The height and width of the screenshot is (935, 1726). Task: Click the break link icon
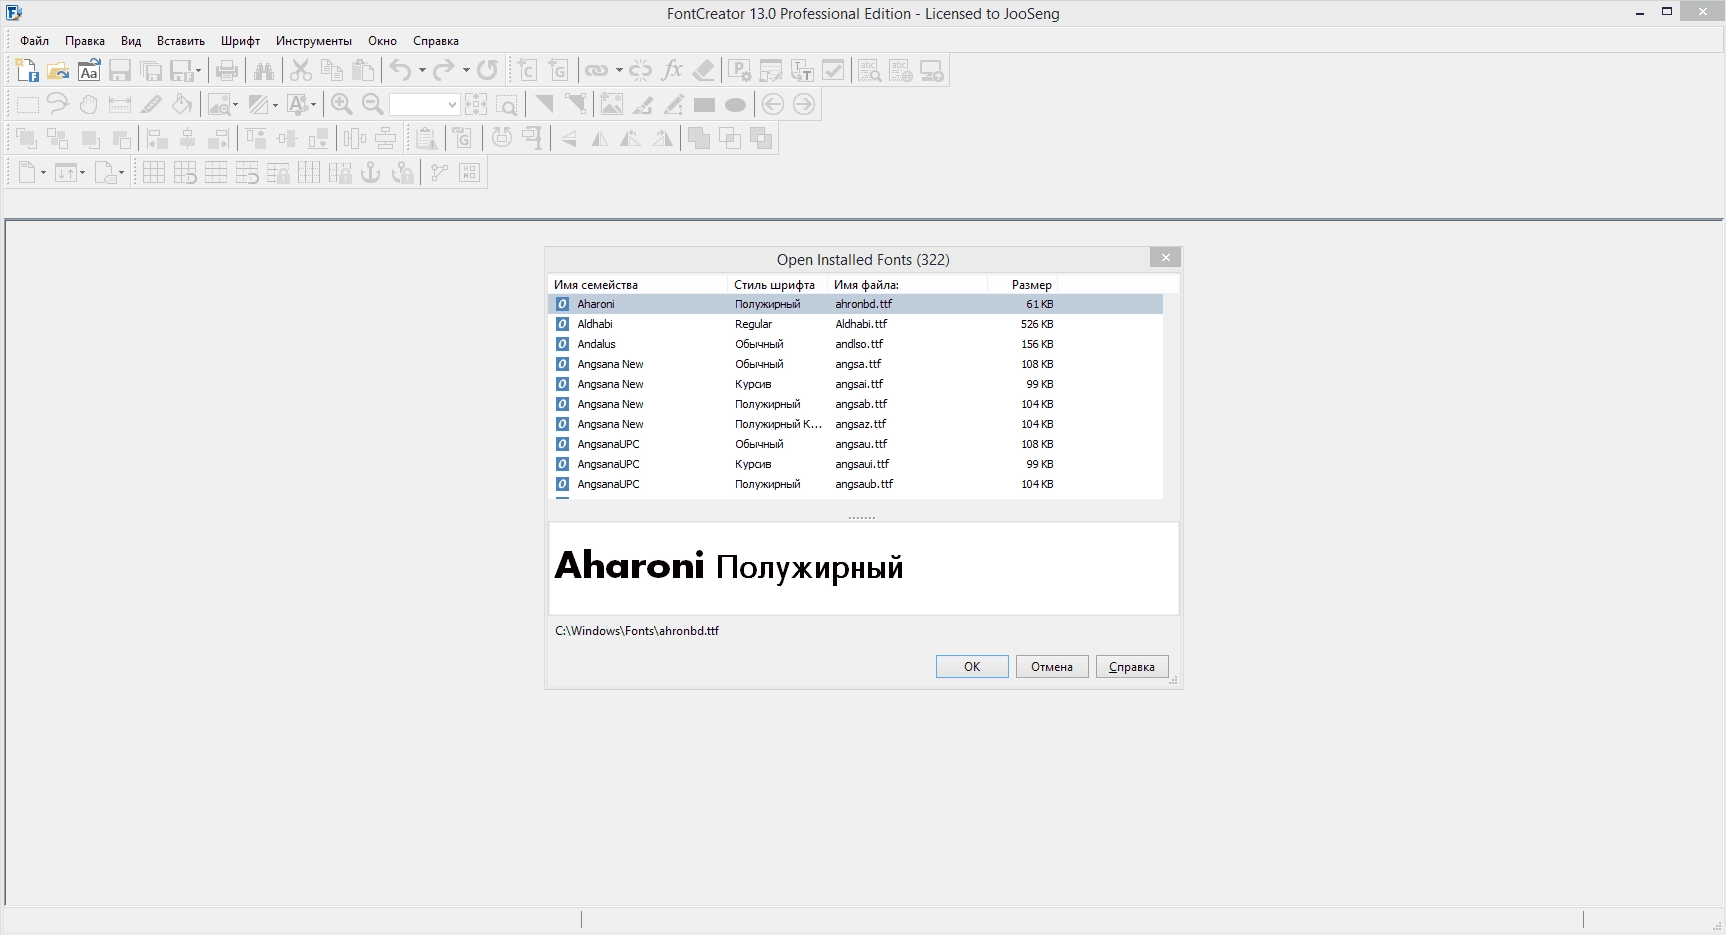[x=641, y=70]
